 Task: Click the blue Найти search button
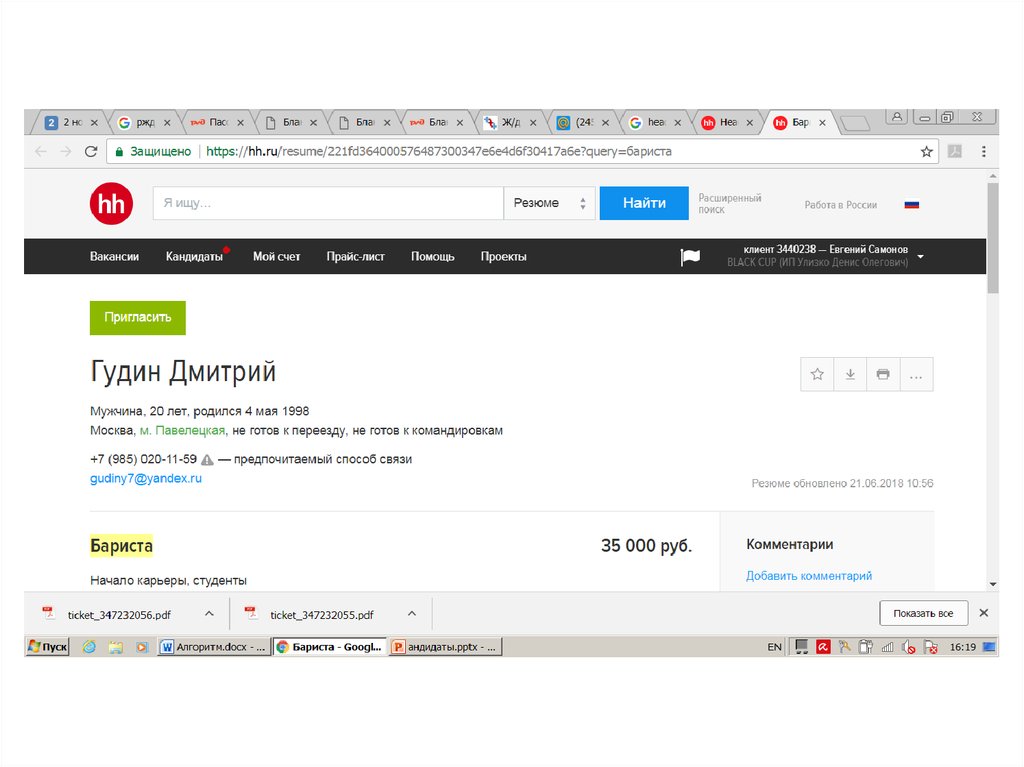coord(644,203)
